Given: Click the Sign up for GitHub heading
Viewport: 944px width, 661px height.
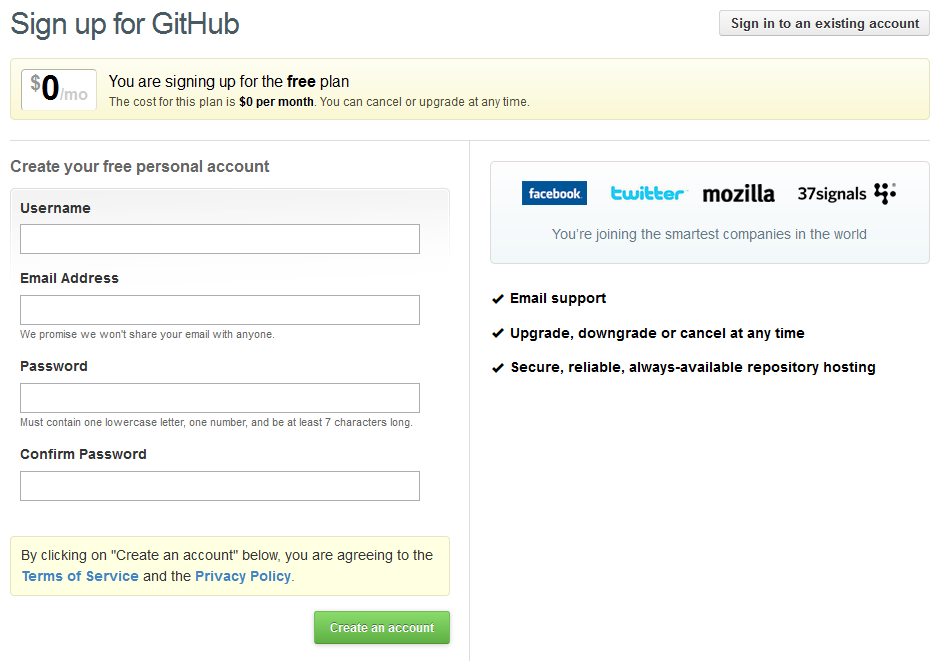Looking at the screenshot, I should coord(125,24).
